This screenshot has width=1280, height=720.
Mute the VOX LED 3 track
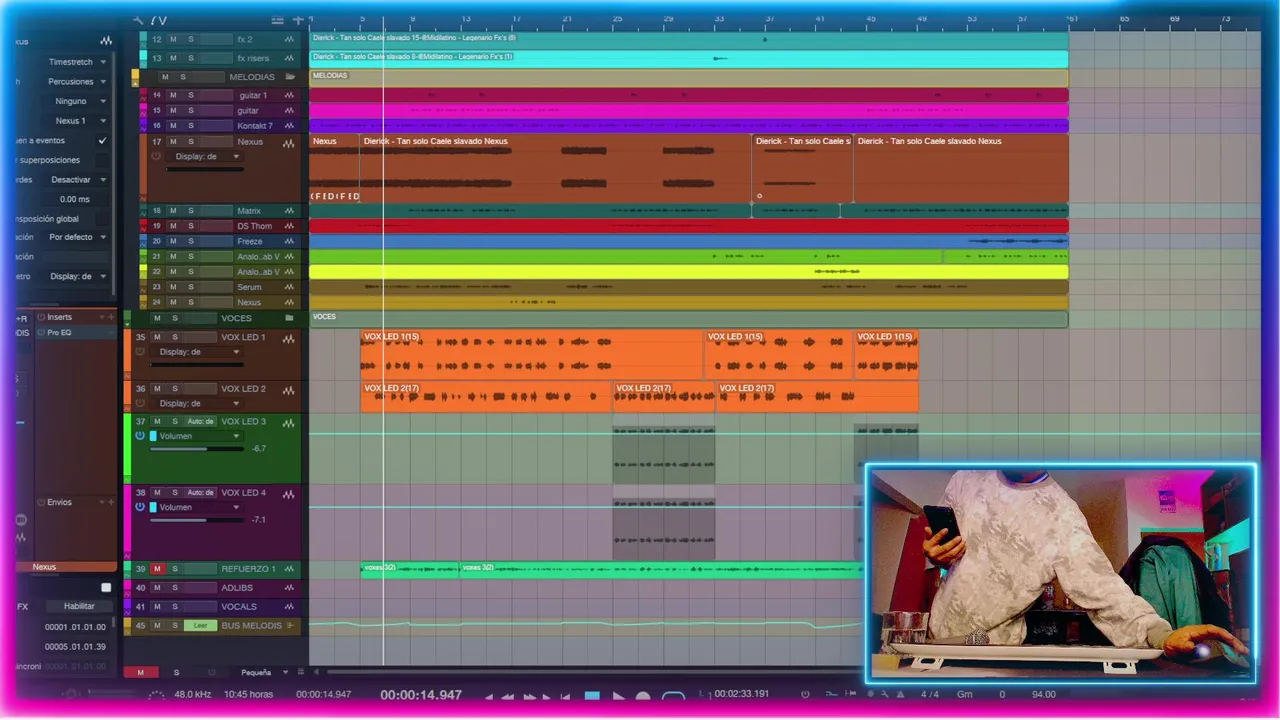point(157,422)
